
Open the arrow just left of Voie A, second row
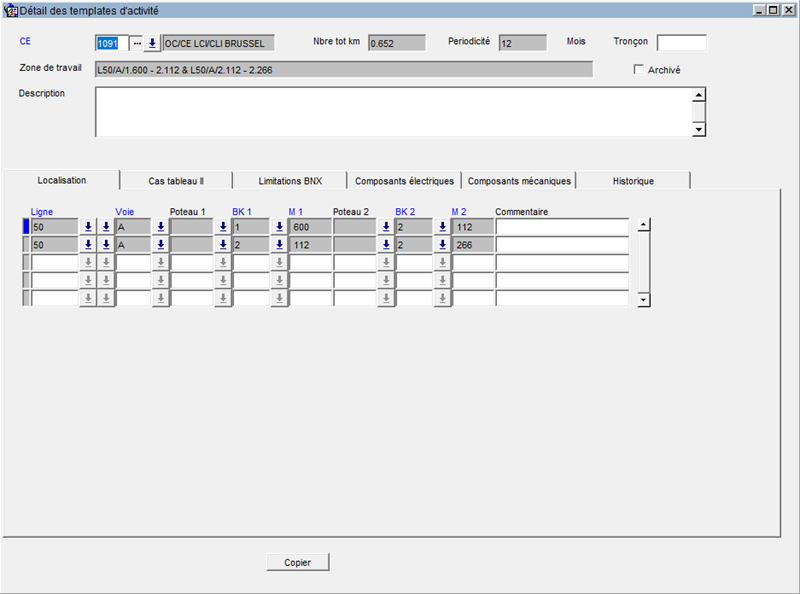(x=106, y=245)
